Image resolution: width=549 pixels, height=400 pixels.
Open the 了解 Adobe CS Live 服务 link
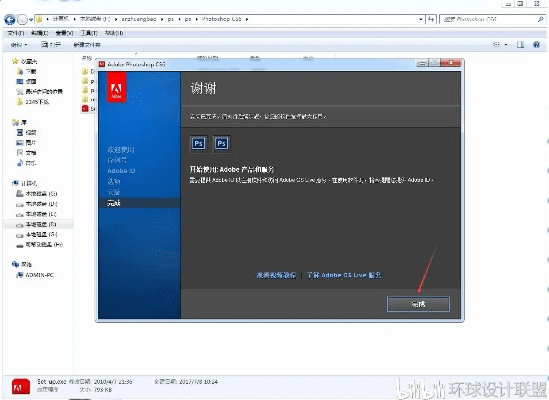(x=344, y=275)
